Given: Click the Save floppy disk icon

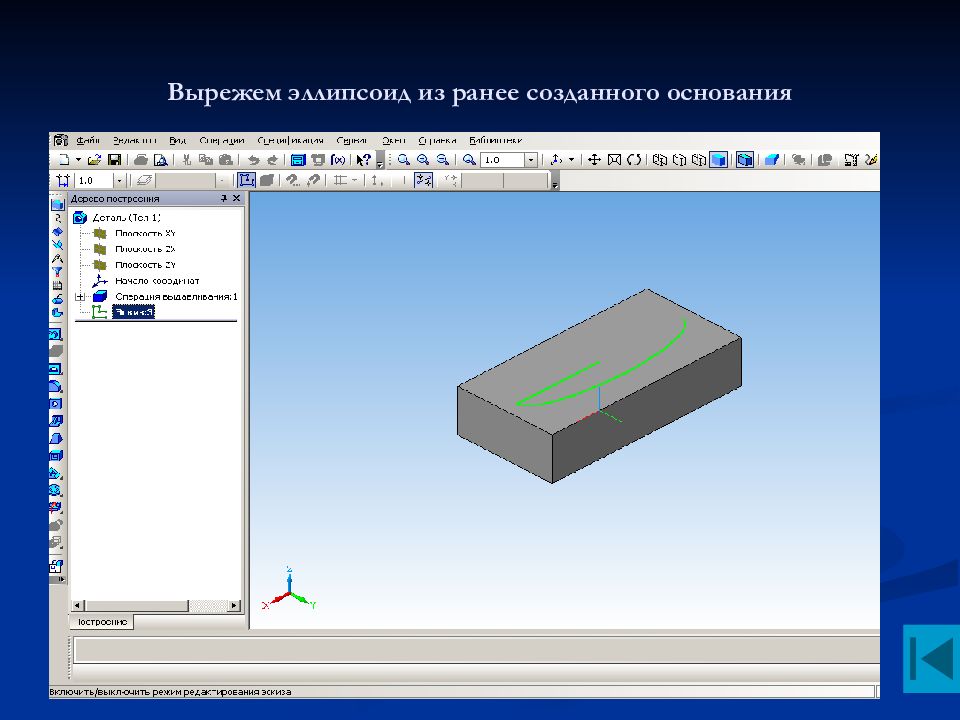Looking at the screenshot, I should 114,160.
